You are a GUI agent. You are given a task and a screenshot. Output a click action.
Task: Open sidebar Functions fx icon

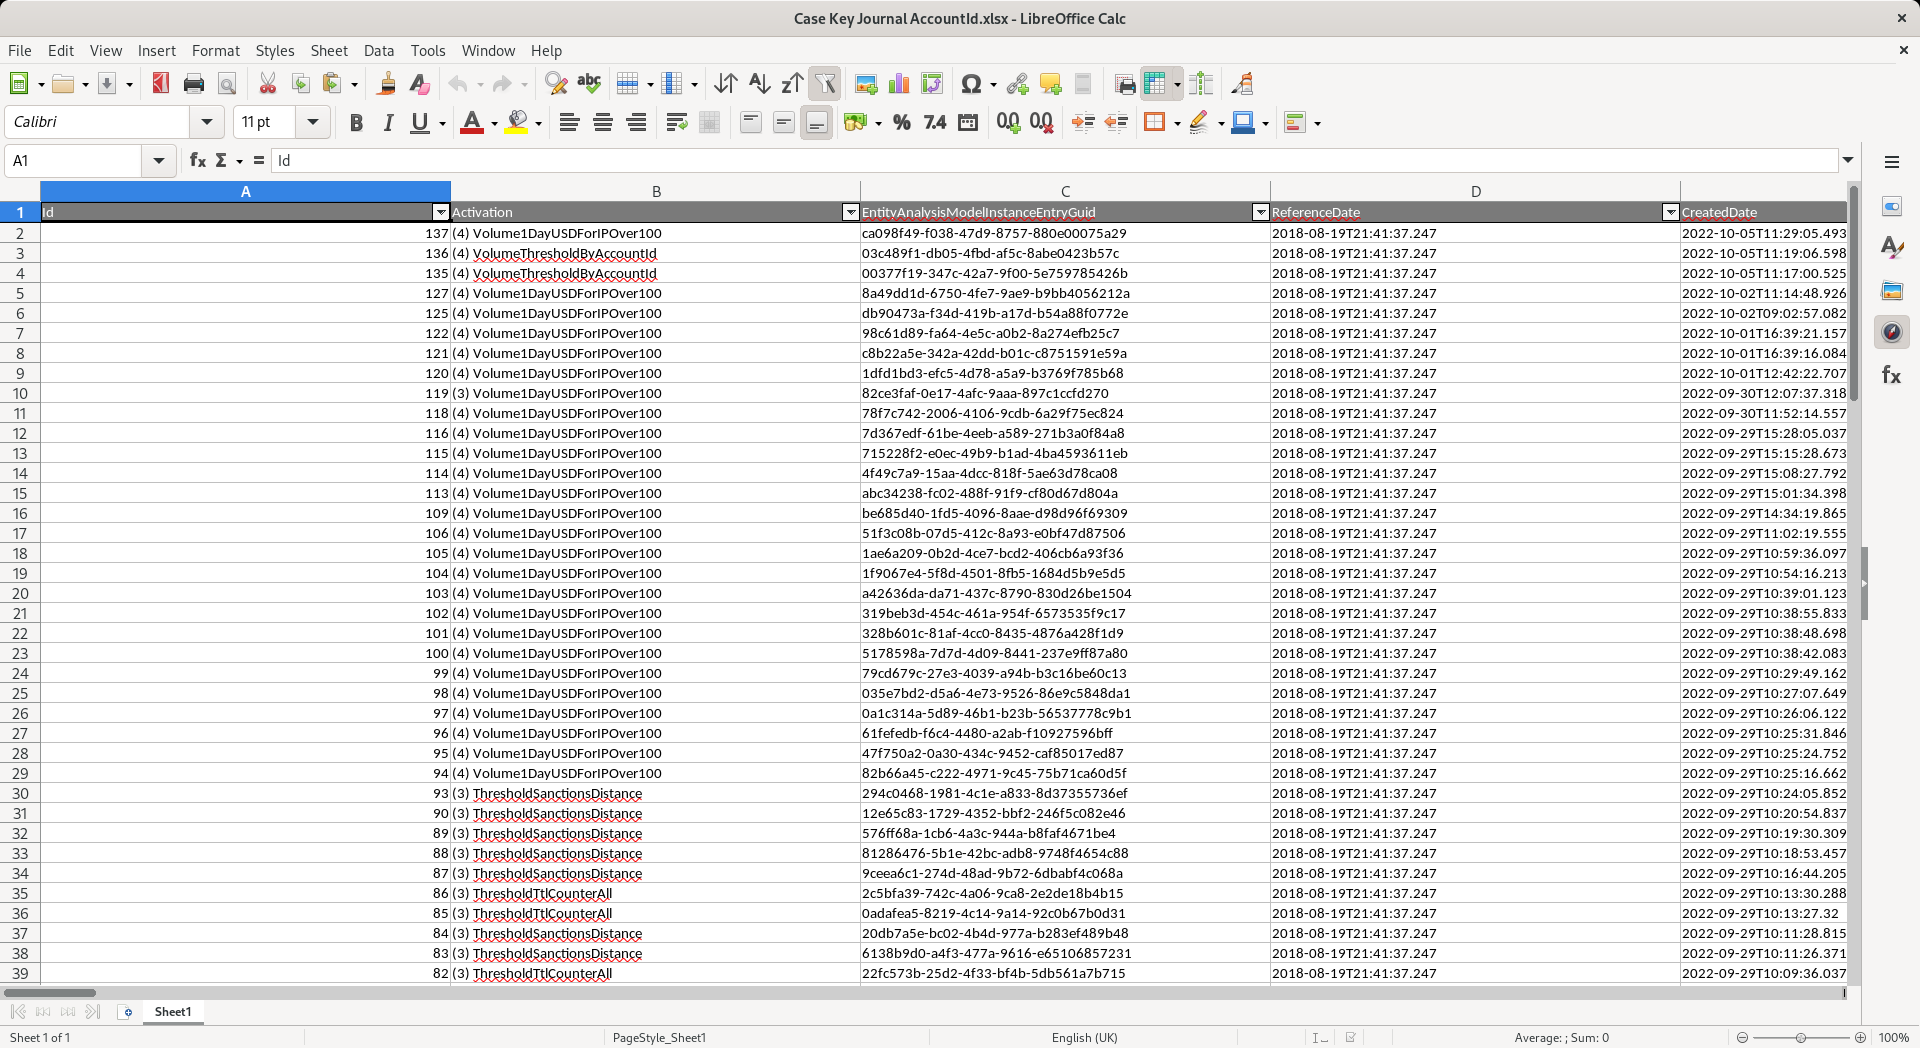(1892, 375)
